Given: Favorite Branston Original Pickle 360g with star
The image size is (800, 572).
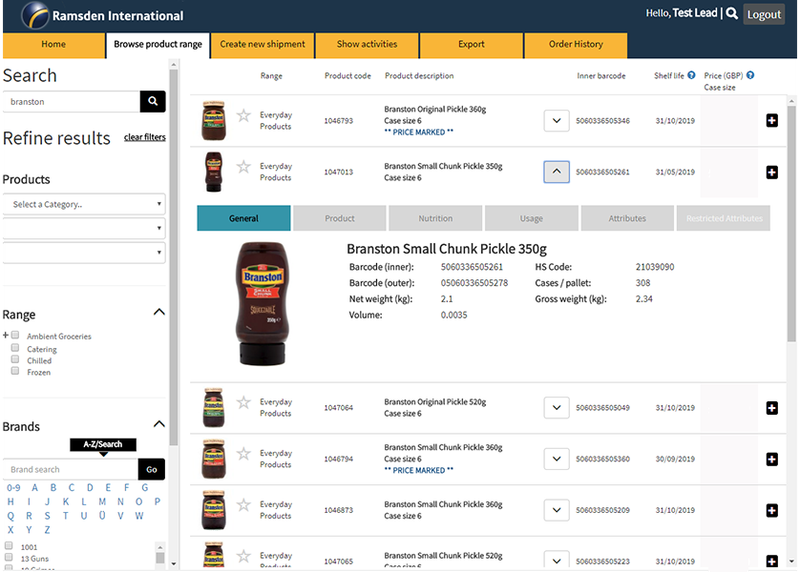Looking at the screenshot, I should [x=243, y=116].
